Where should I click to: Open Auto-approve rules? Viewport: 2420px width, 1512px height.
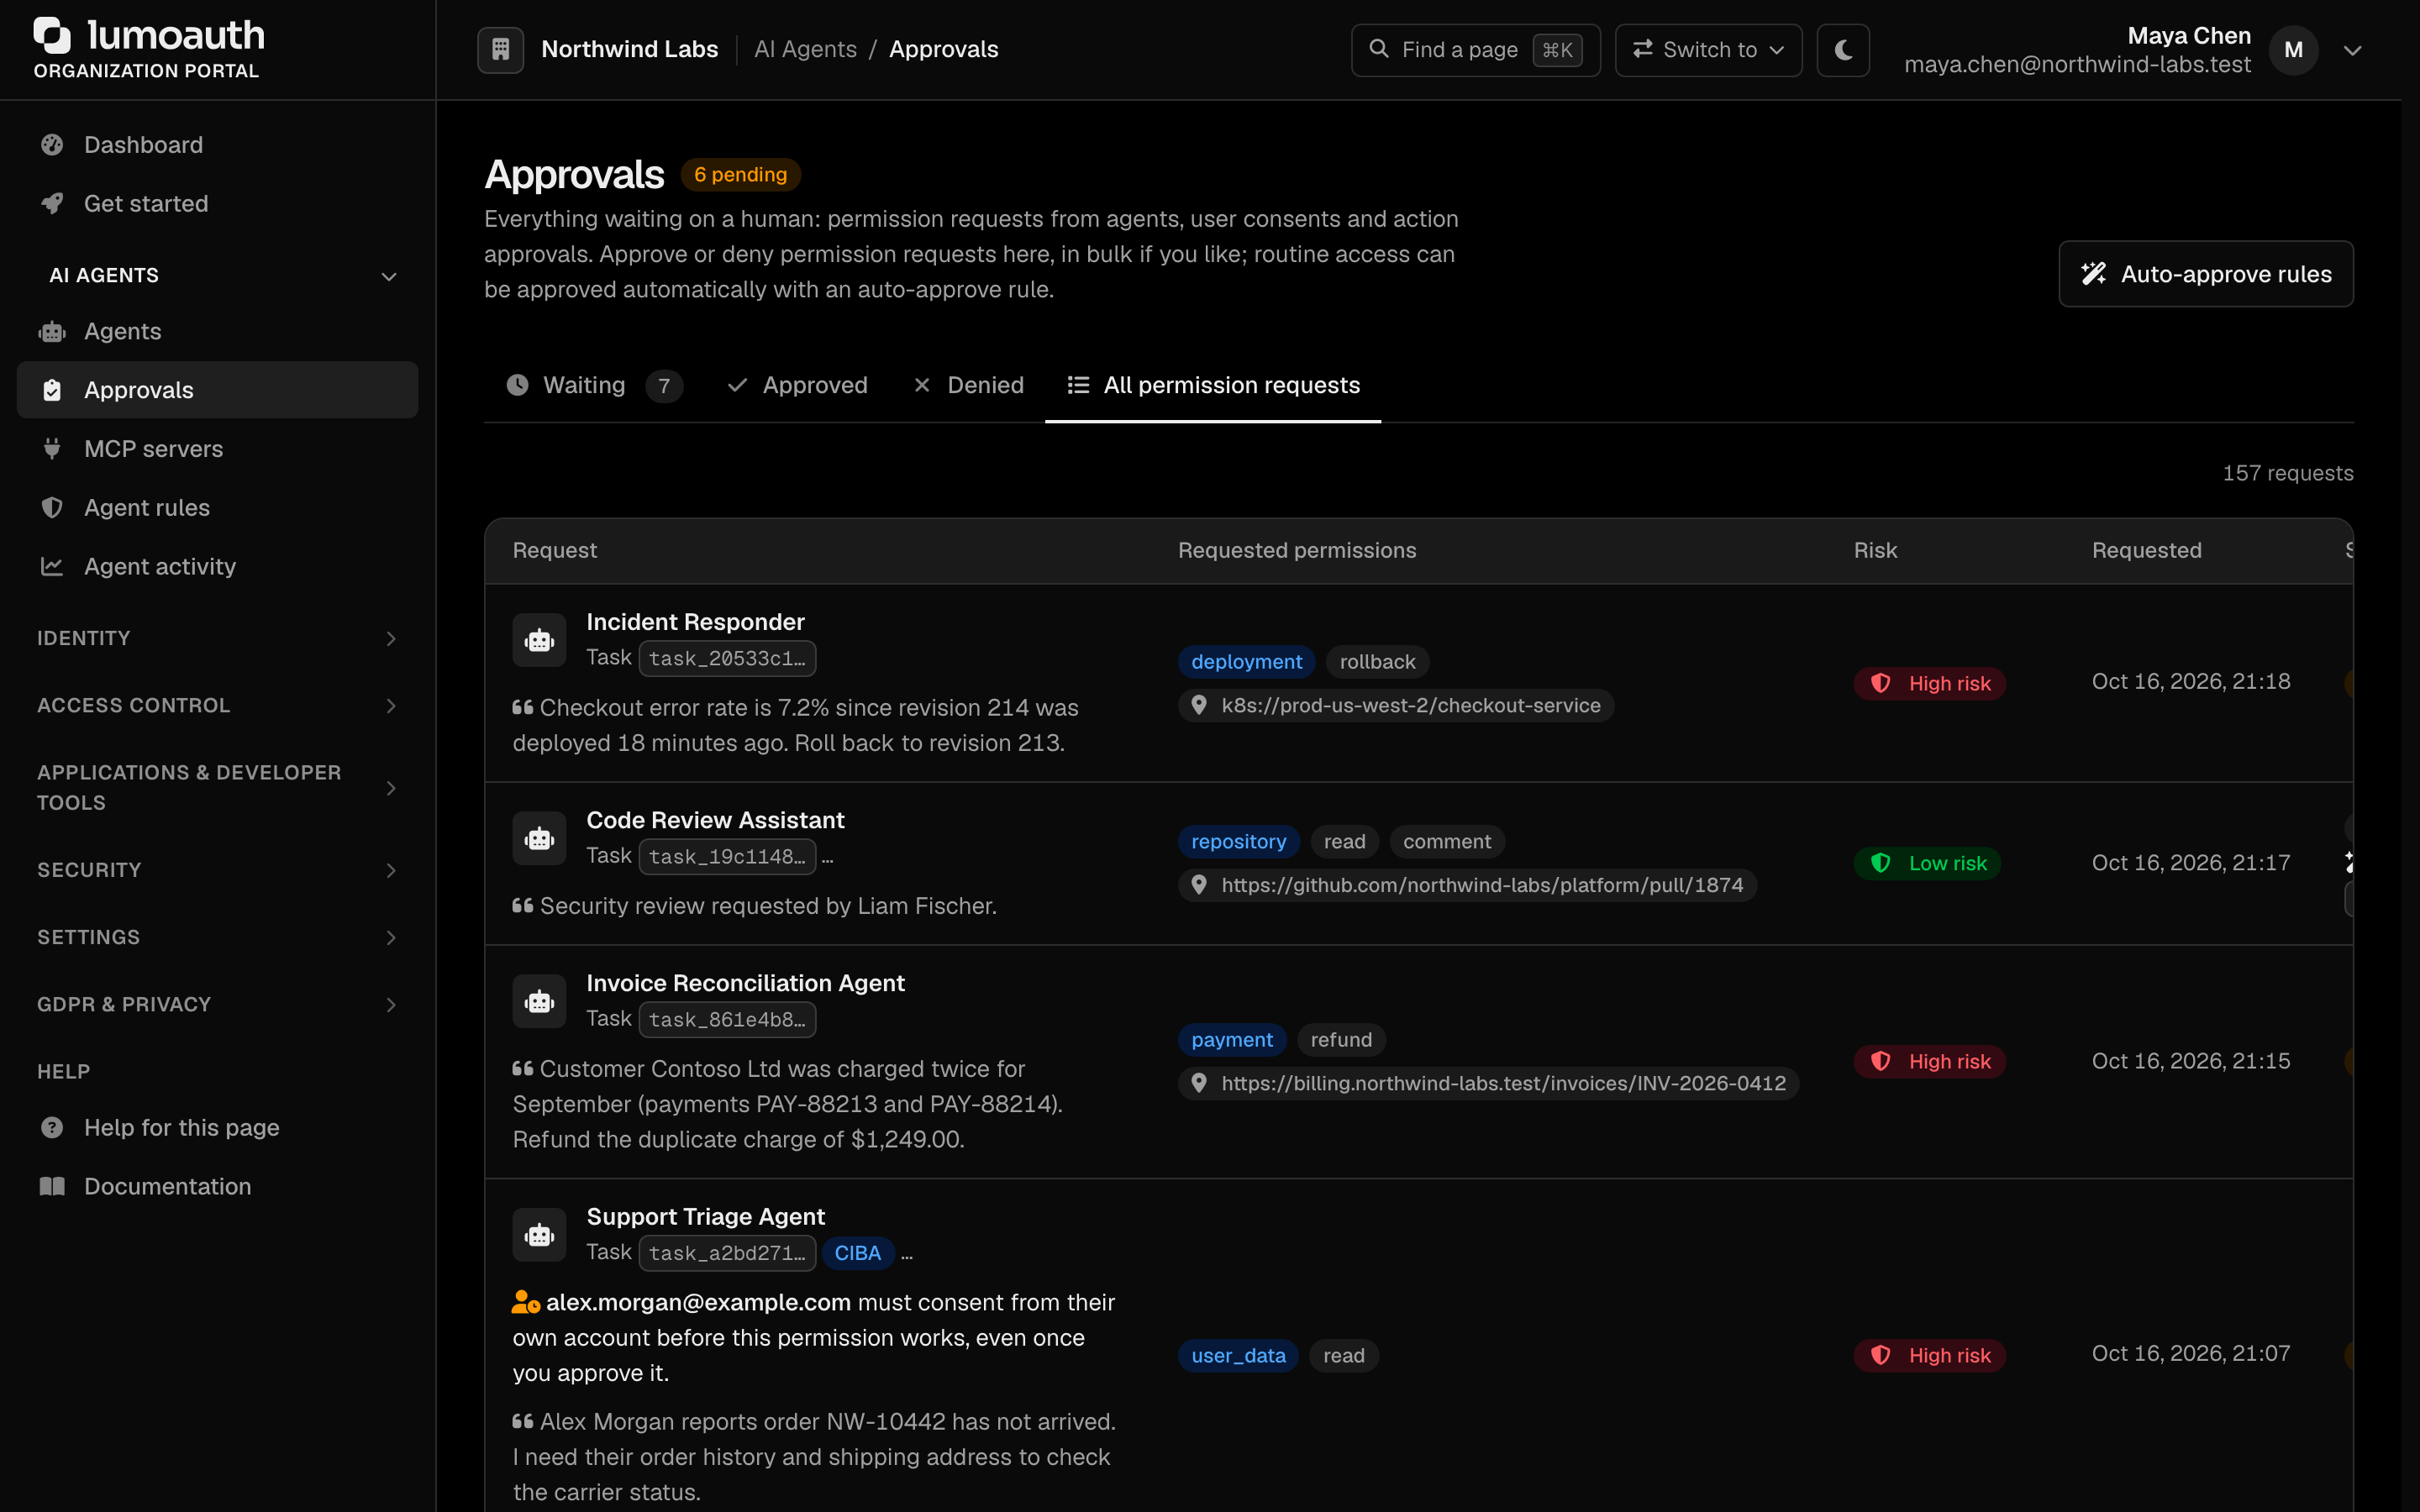tap(2205, 274)
